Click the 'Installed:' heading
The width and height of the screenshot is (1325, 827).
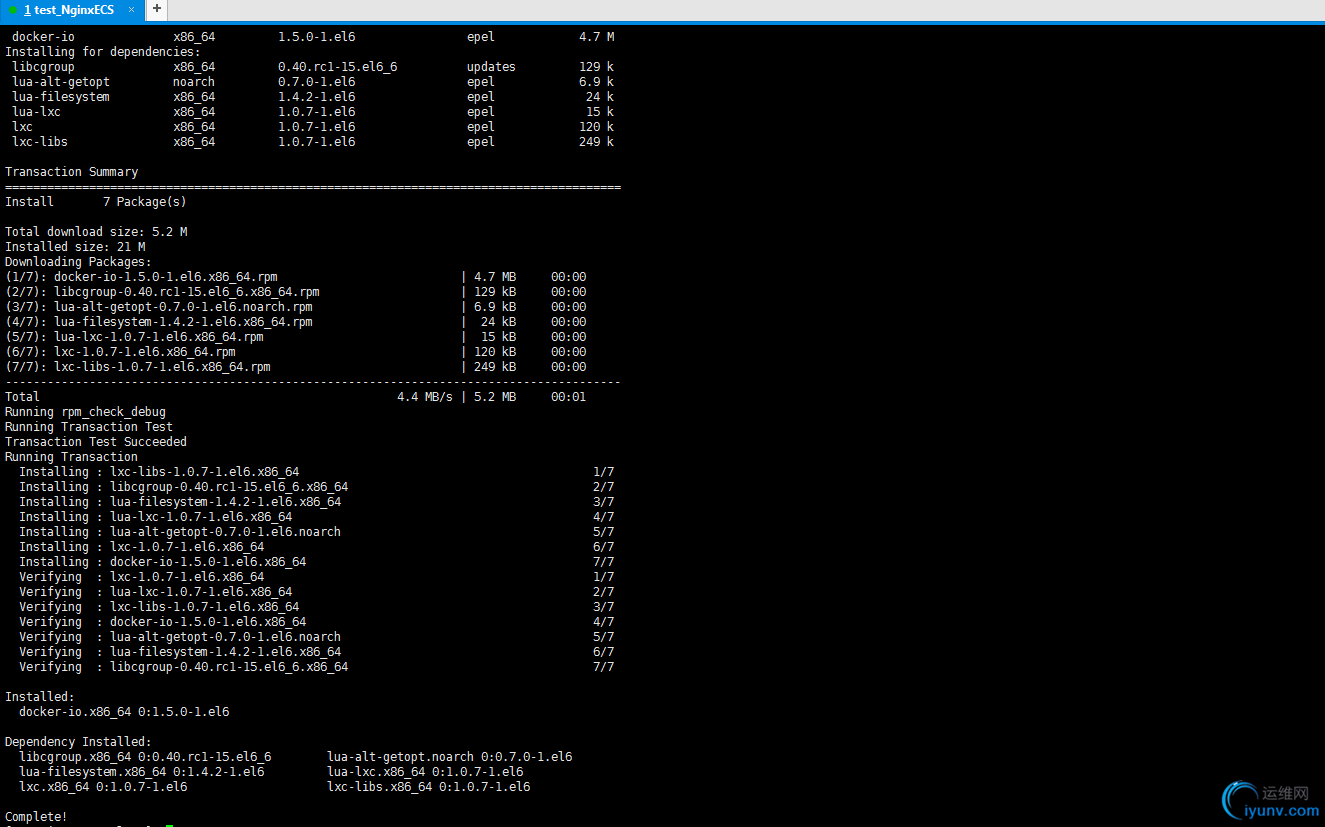40,697
